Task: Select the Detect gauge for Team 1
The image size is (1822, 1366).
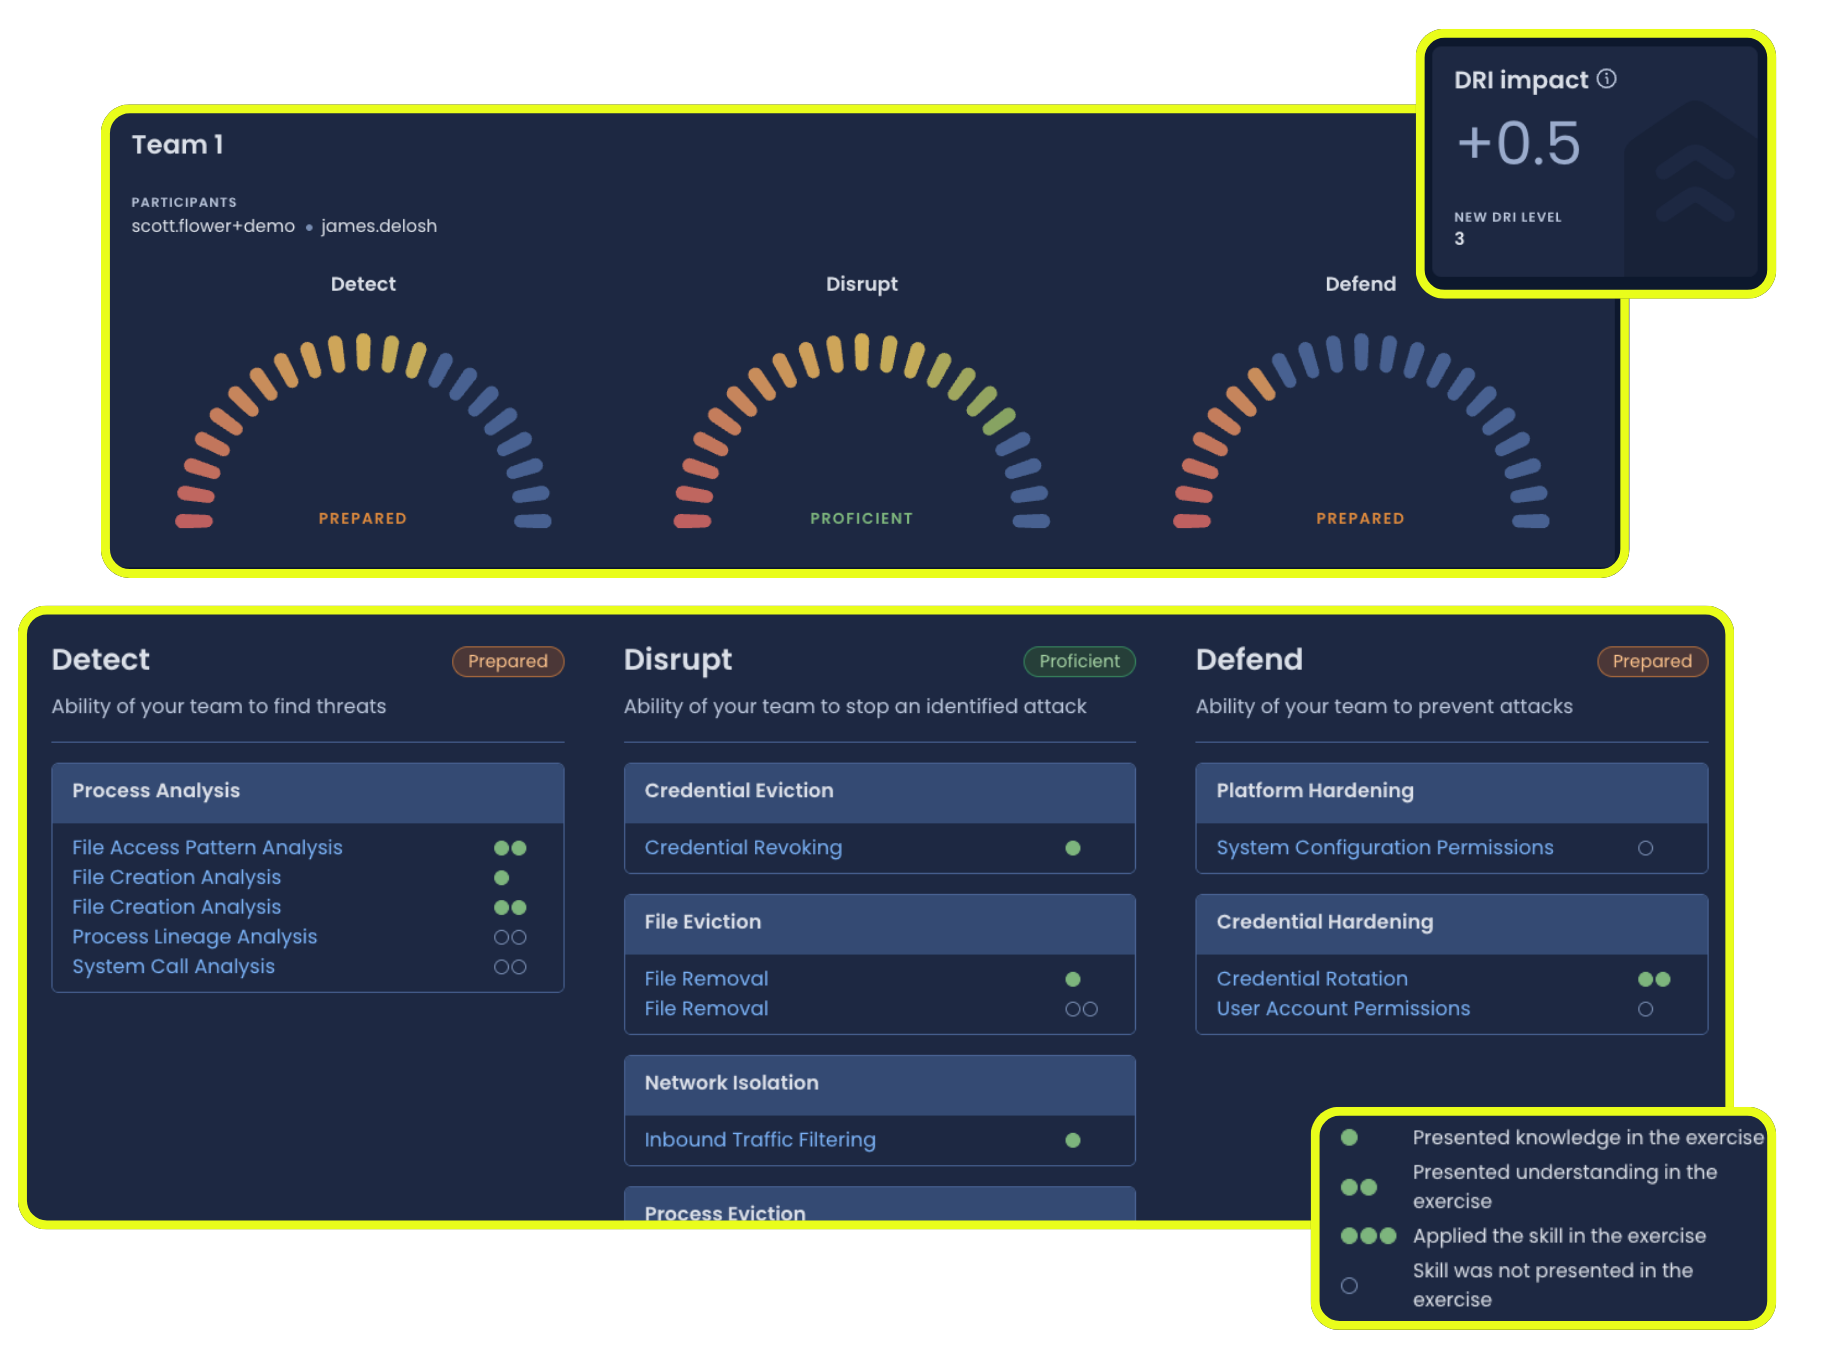Action: tap(362, 430)
